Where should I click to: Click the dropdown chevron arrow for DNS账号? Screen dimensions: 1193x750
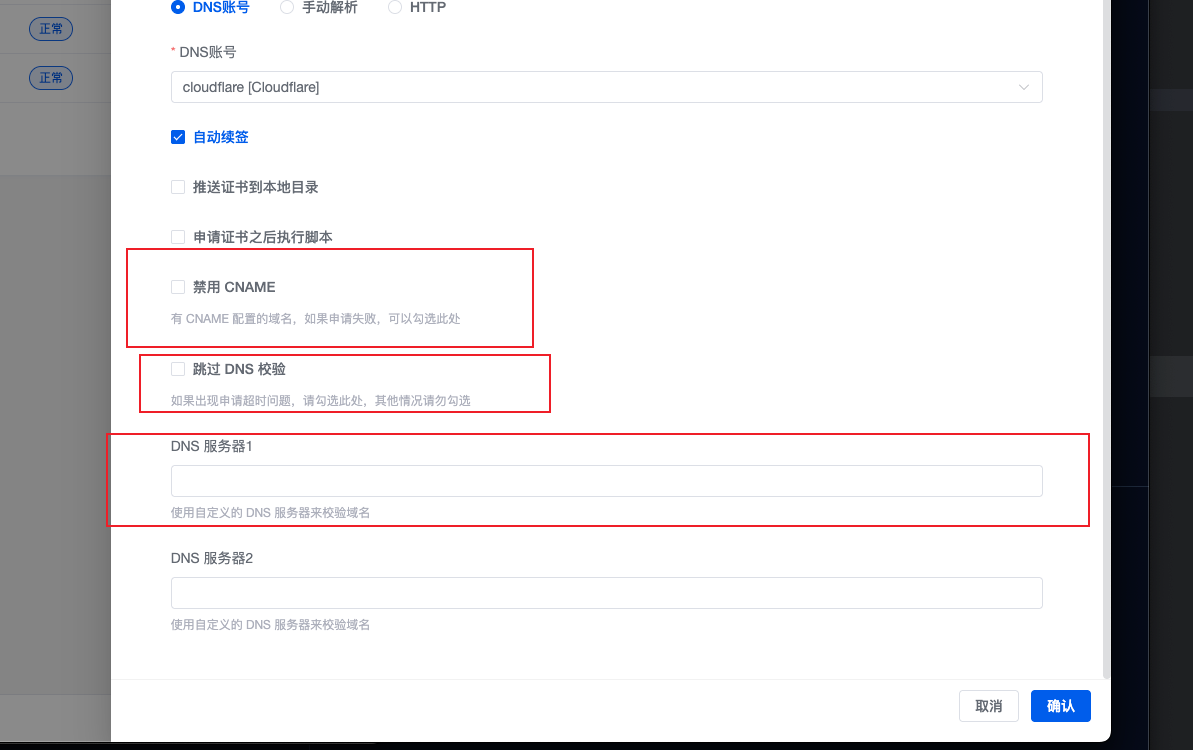click(x=1023, y=87)
